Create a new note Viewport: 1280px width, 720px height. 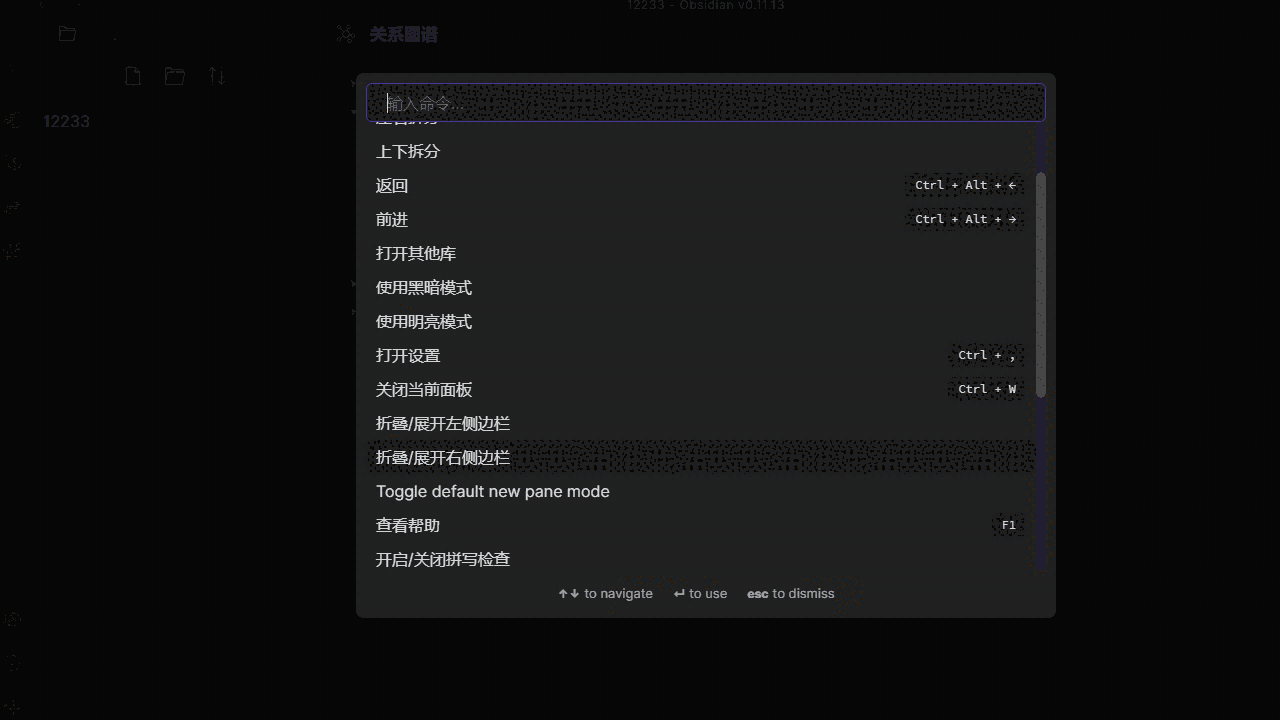coord(133,76)
